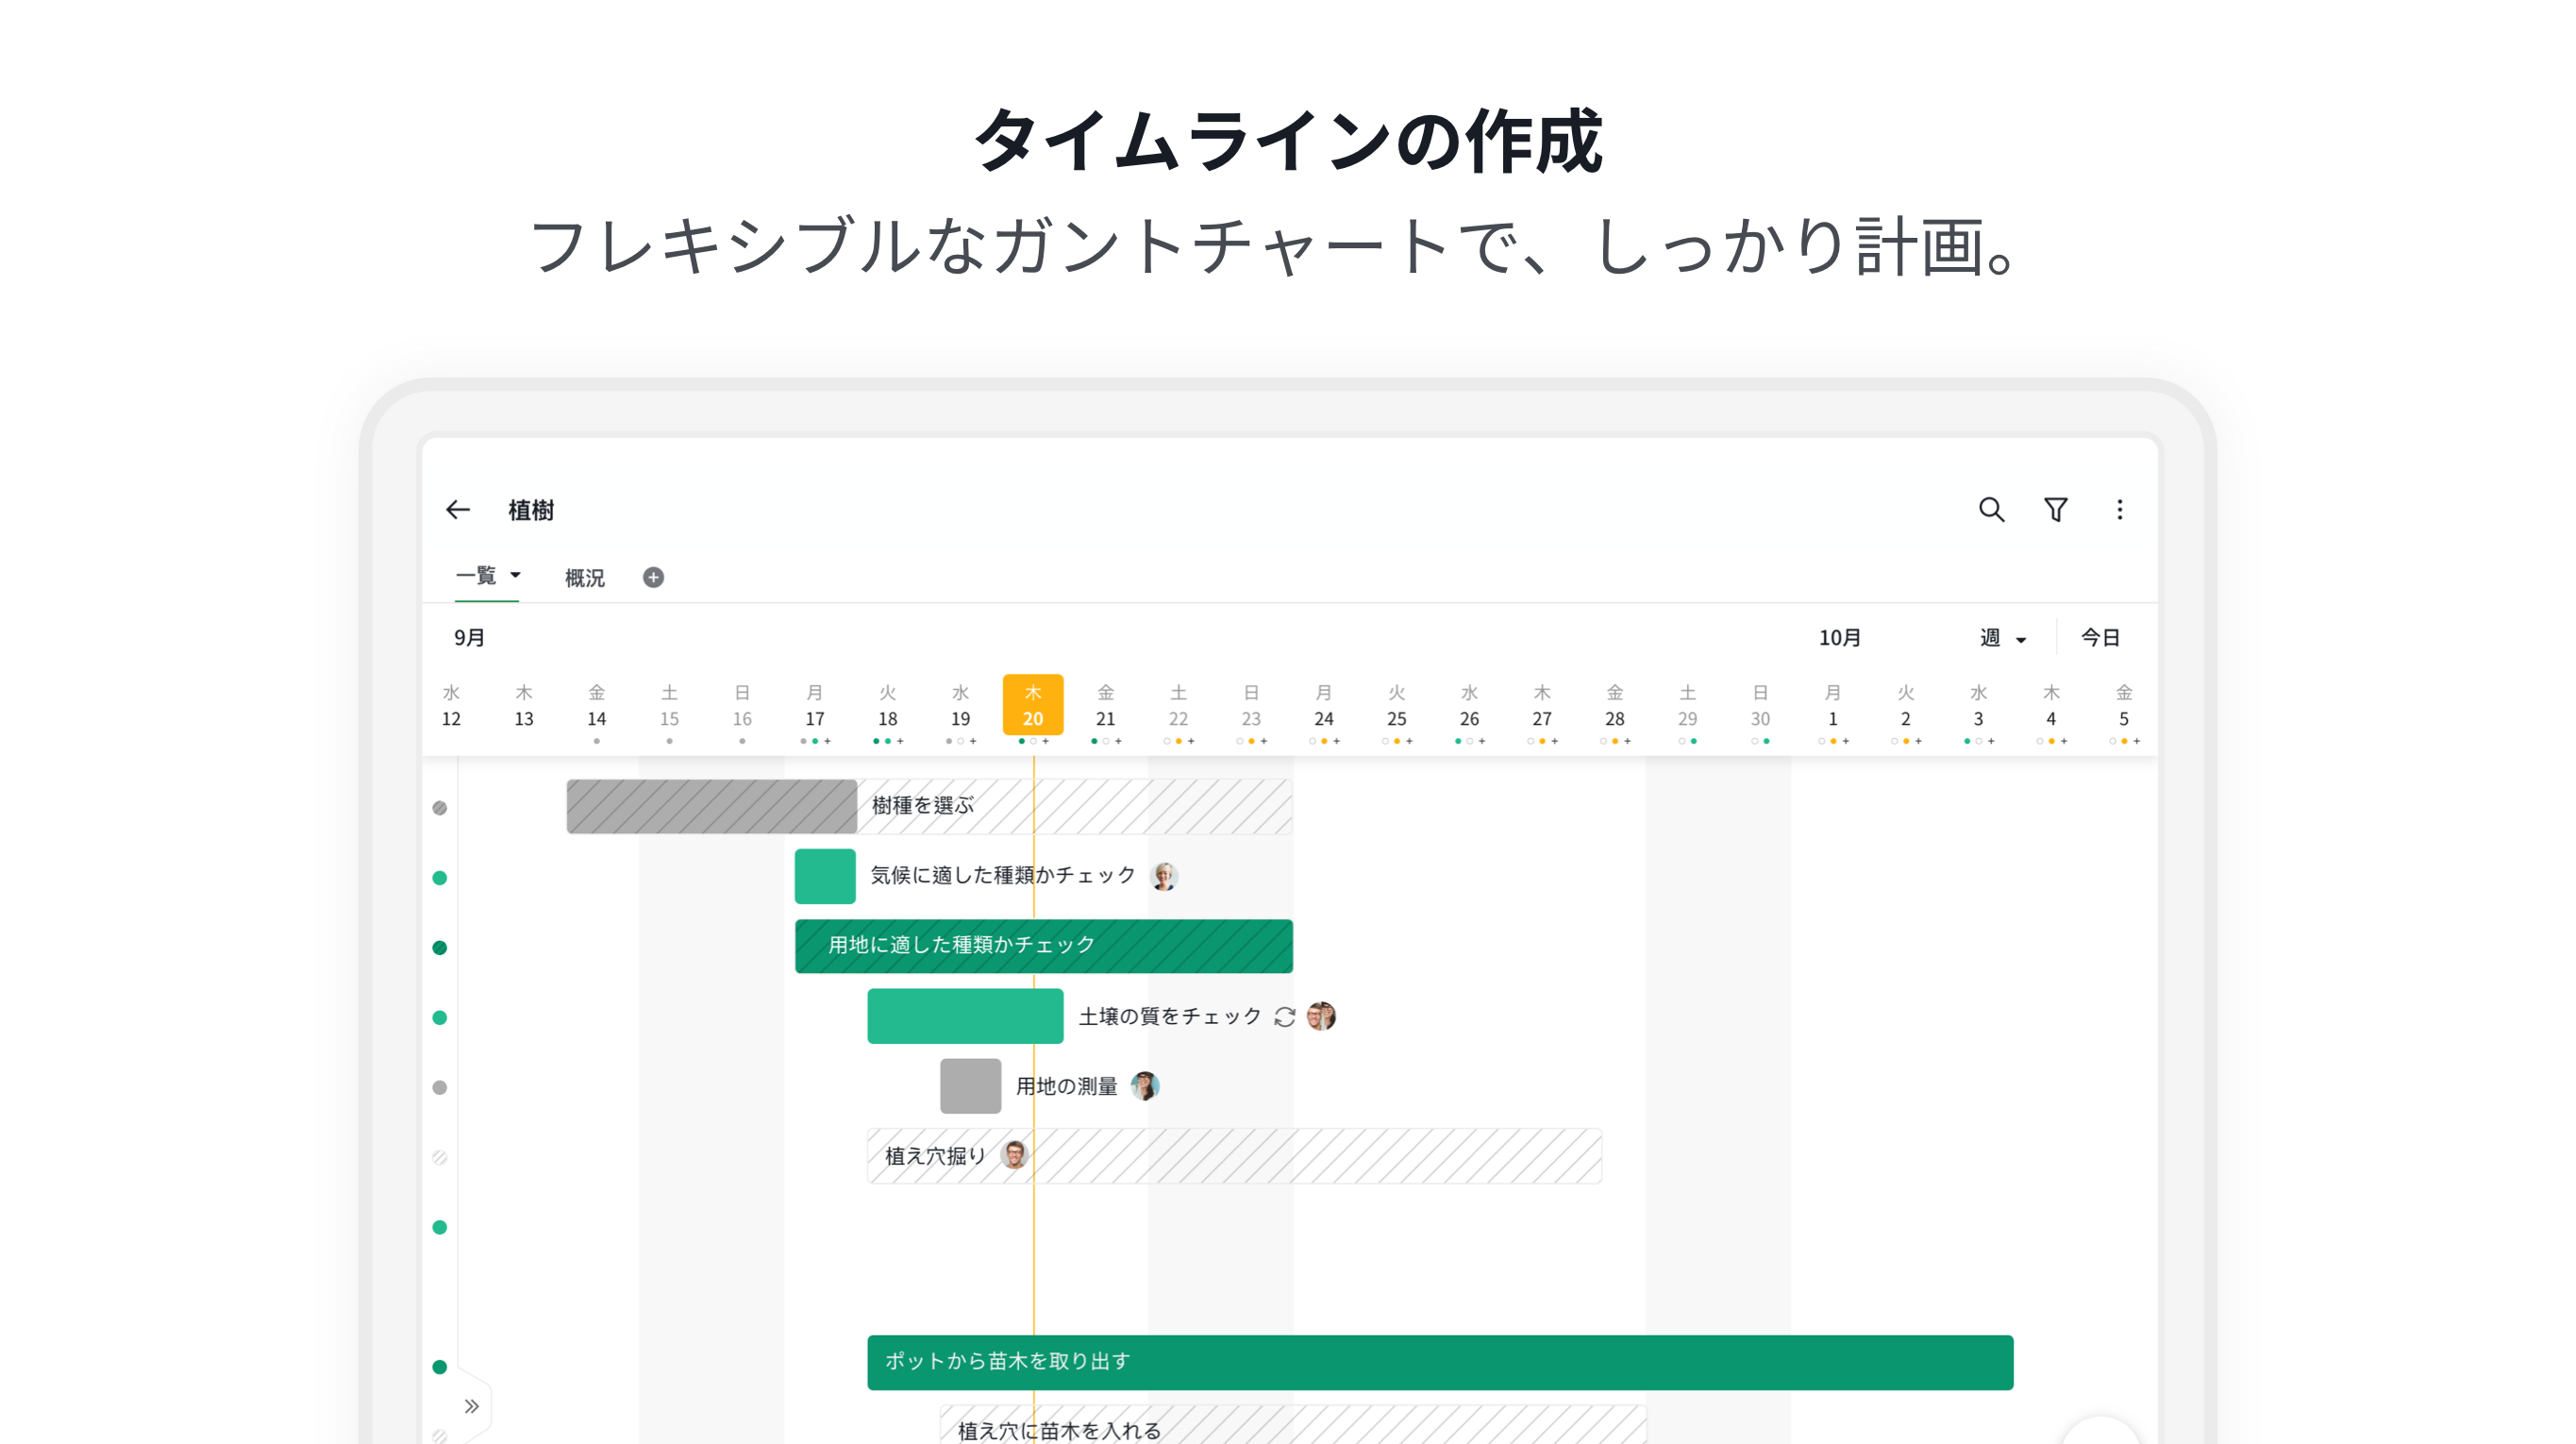
Task: Click the 9月 month label
Action: 469,638
